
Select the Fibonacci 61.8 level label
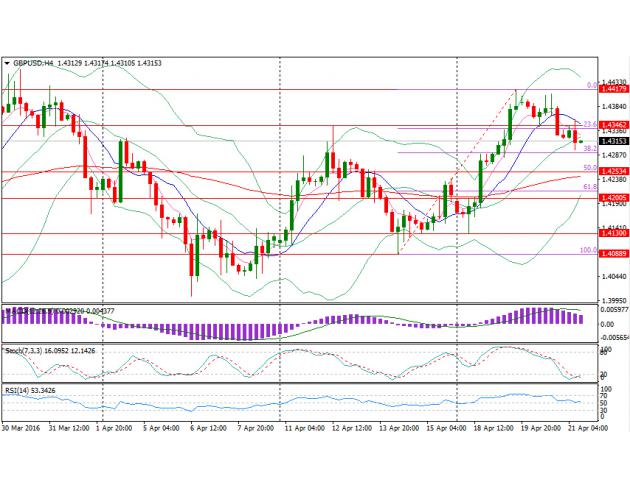(590, 187)
